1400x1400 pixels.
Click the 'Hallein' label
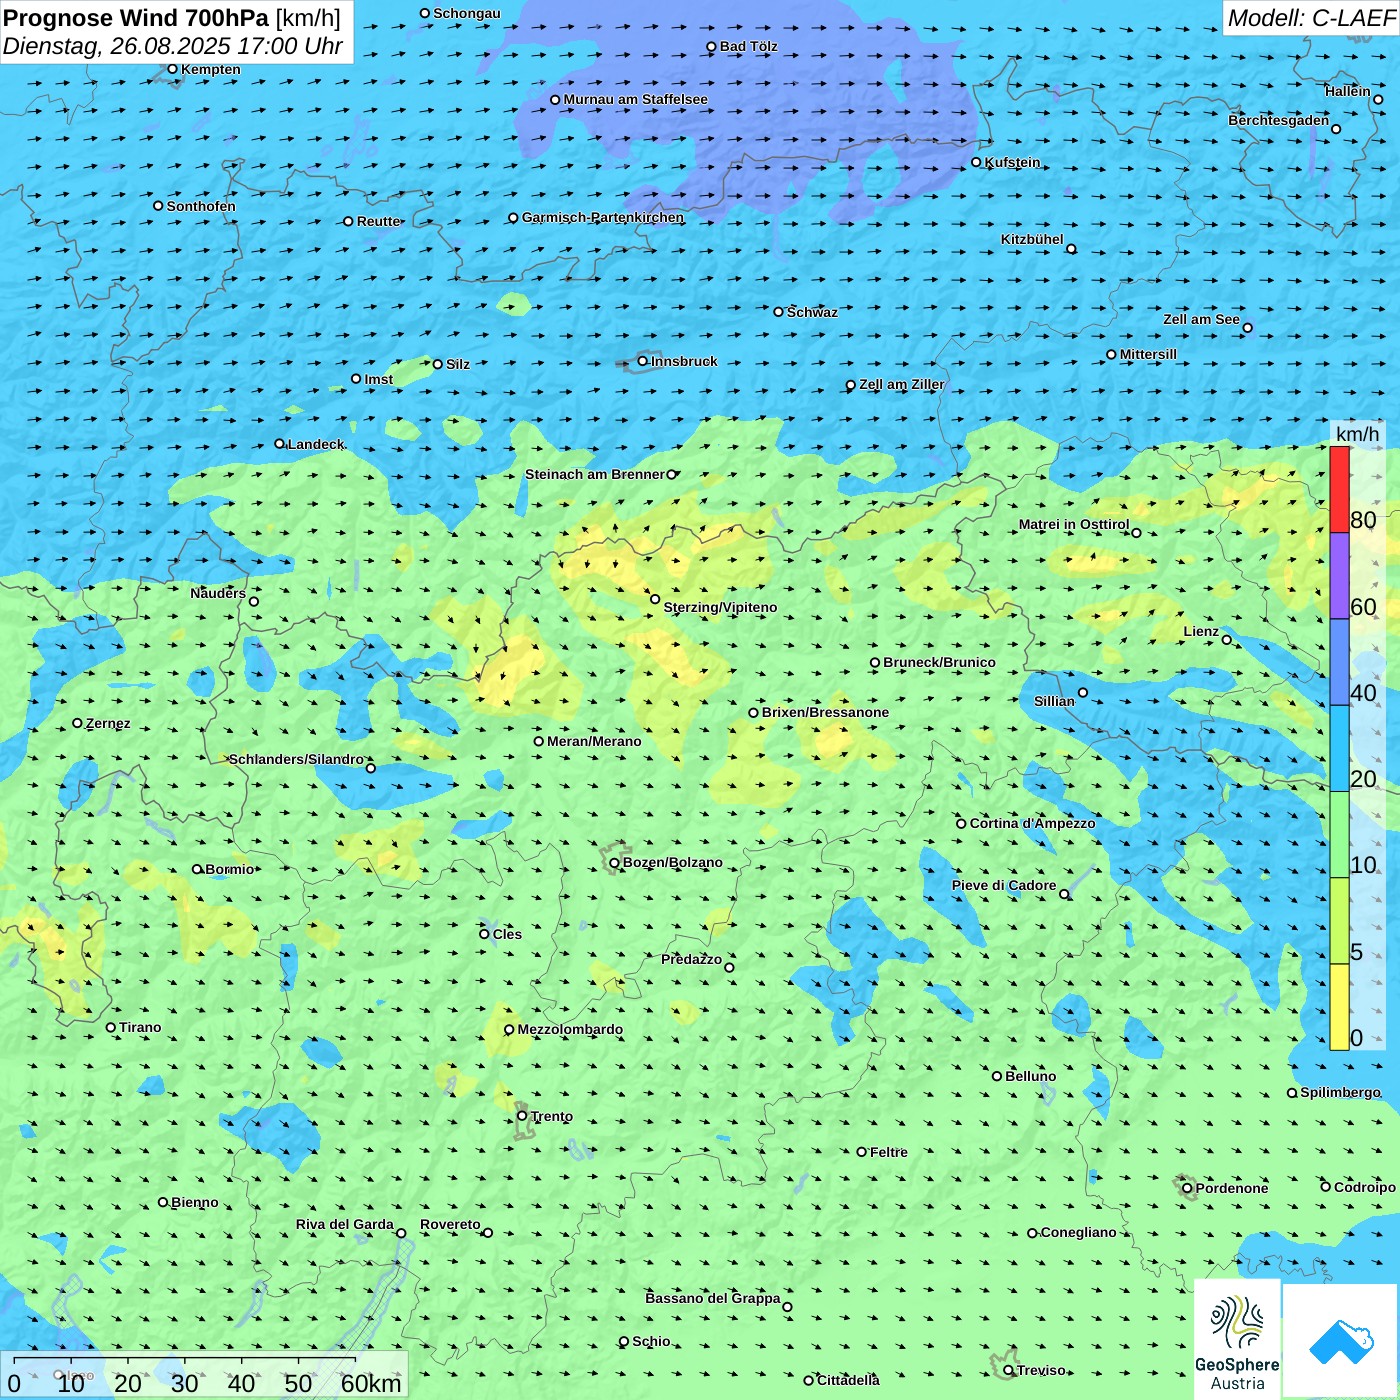1348,91
